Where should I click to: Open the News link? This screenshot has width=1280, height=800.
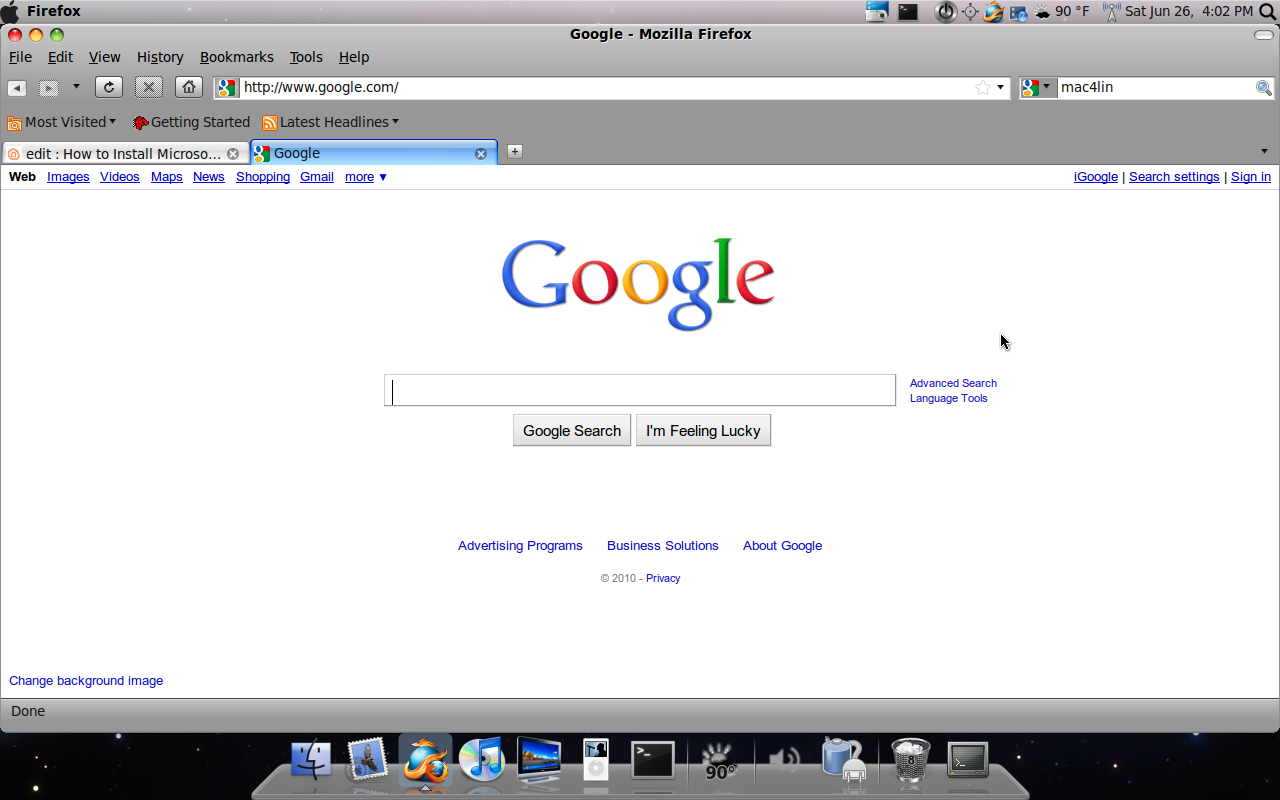click(209, 177)
